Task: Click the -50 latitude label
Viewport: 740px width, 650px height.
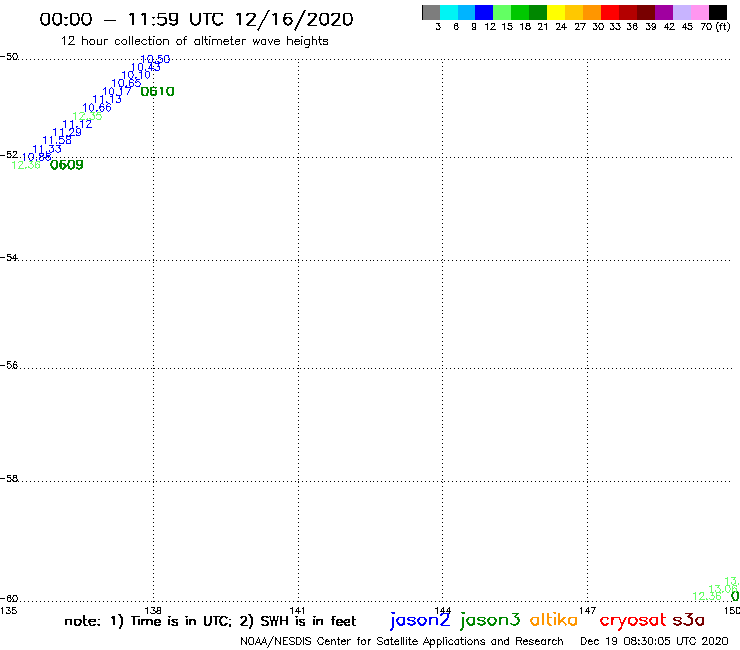Action: pos(9,57)
